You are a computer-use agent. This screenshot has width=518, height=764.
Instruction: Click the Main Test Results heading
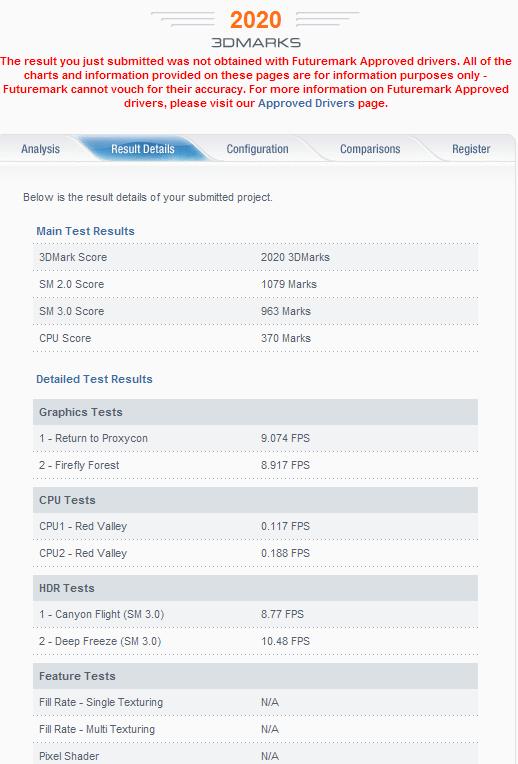pos(85,231)
